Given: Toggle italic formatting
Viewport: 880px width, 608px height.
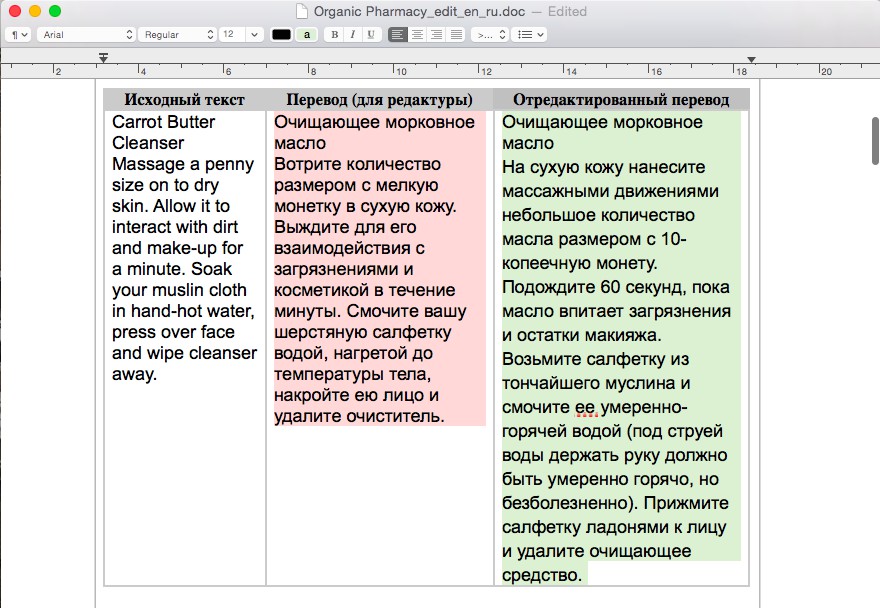Looking at the screenshot, I should 352,34.
